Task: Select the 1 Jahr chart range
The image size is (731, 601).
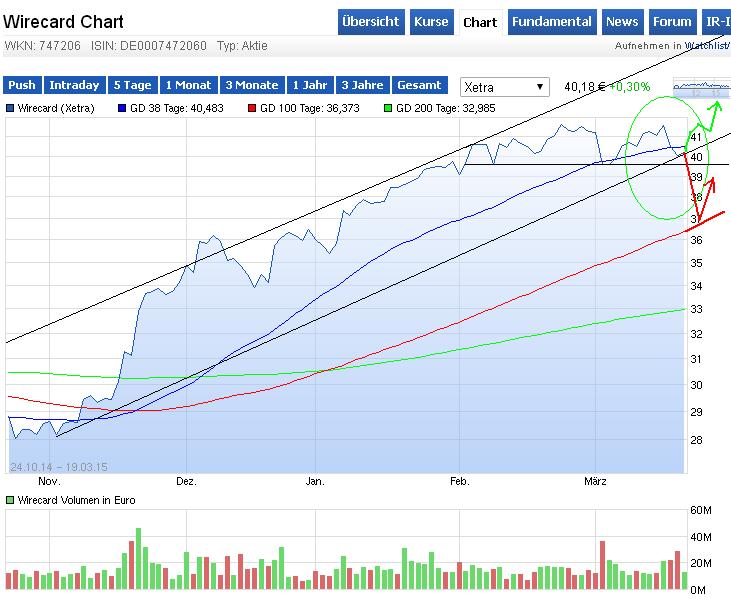Action: tap(309, 86)
